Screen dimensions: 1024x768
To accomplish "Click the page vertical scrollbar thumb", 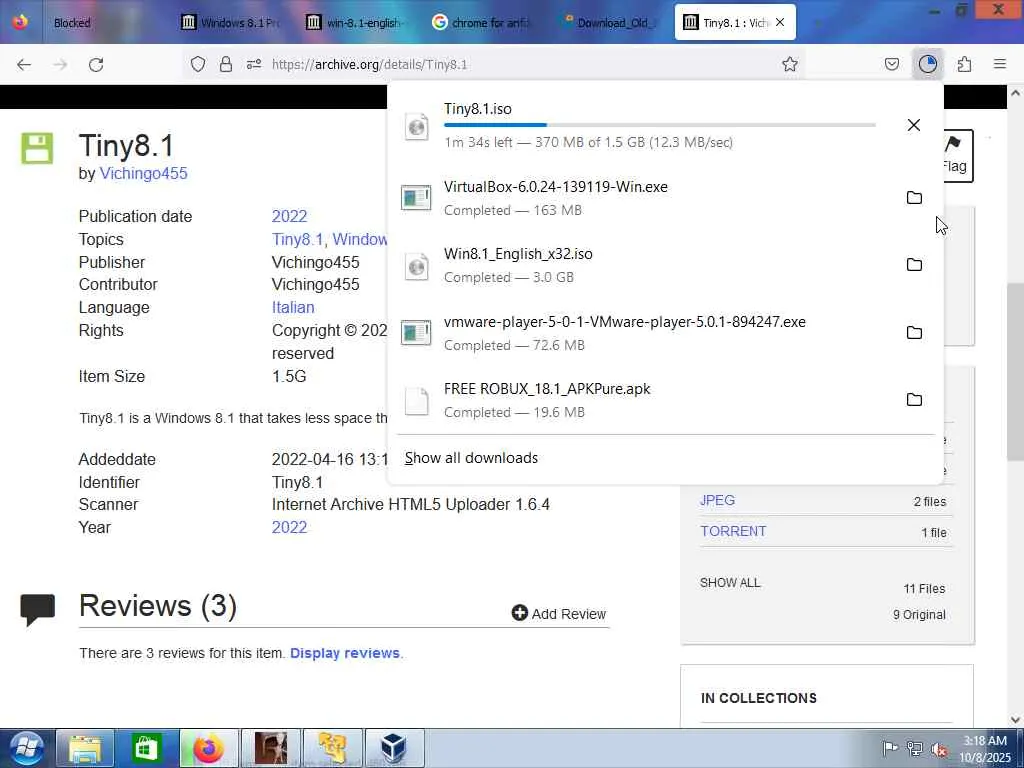I will click(1015, 371).
